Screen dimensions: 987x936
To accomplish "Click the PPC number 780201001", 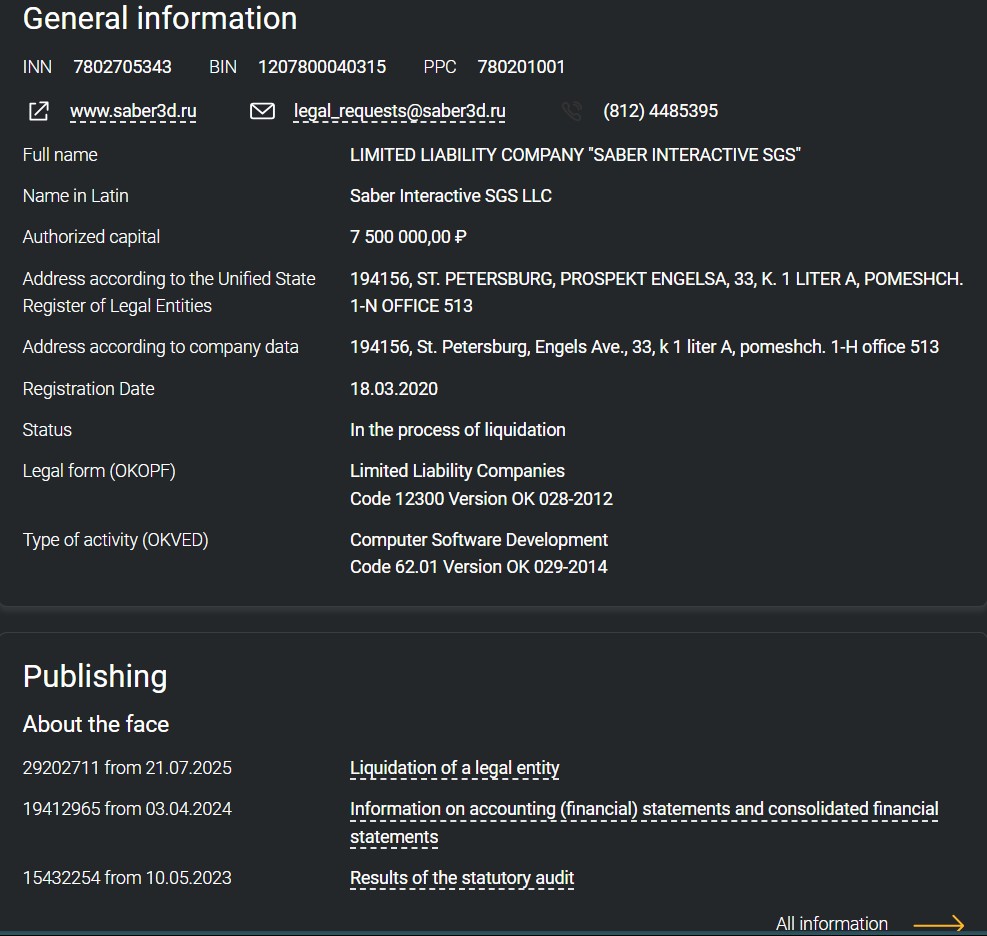I will 521,67.
